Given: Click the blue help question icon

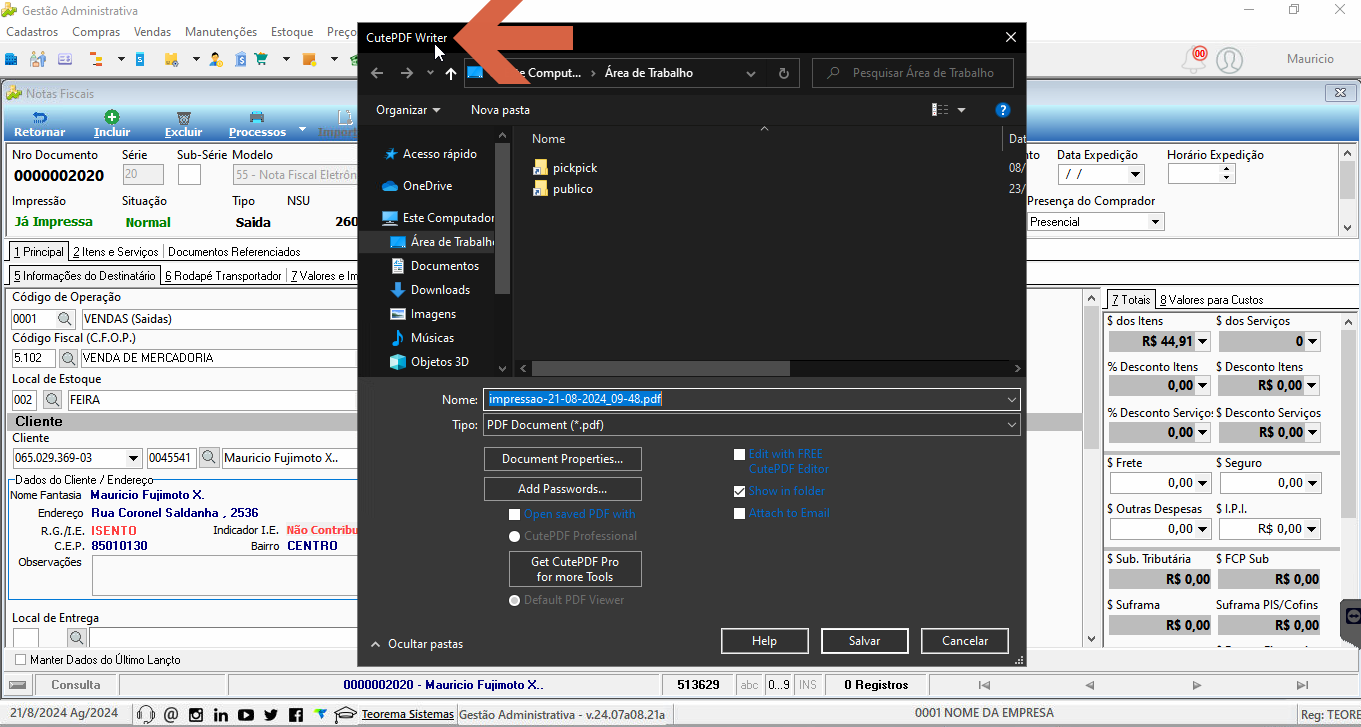Looking at the screenshot, I should pyautogui.click(x=1002, y=110).
